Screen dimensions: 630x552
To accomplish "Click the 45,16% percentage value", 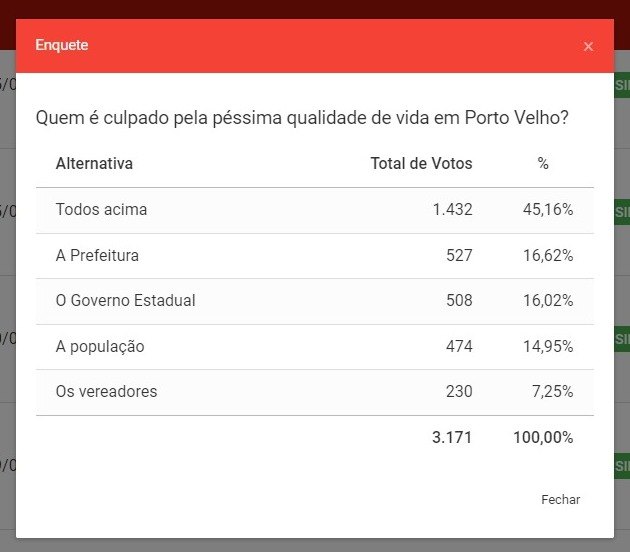I will click(549, 210).
